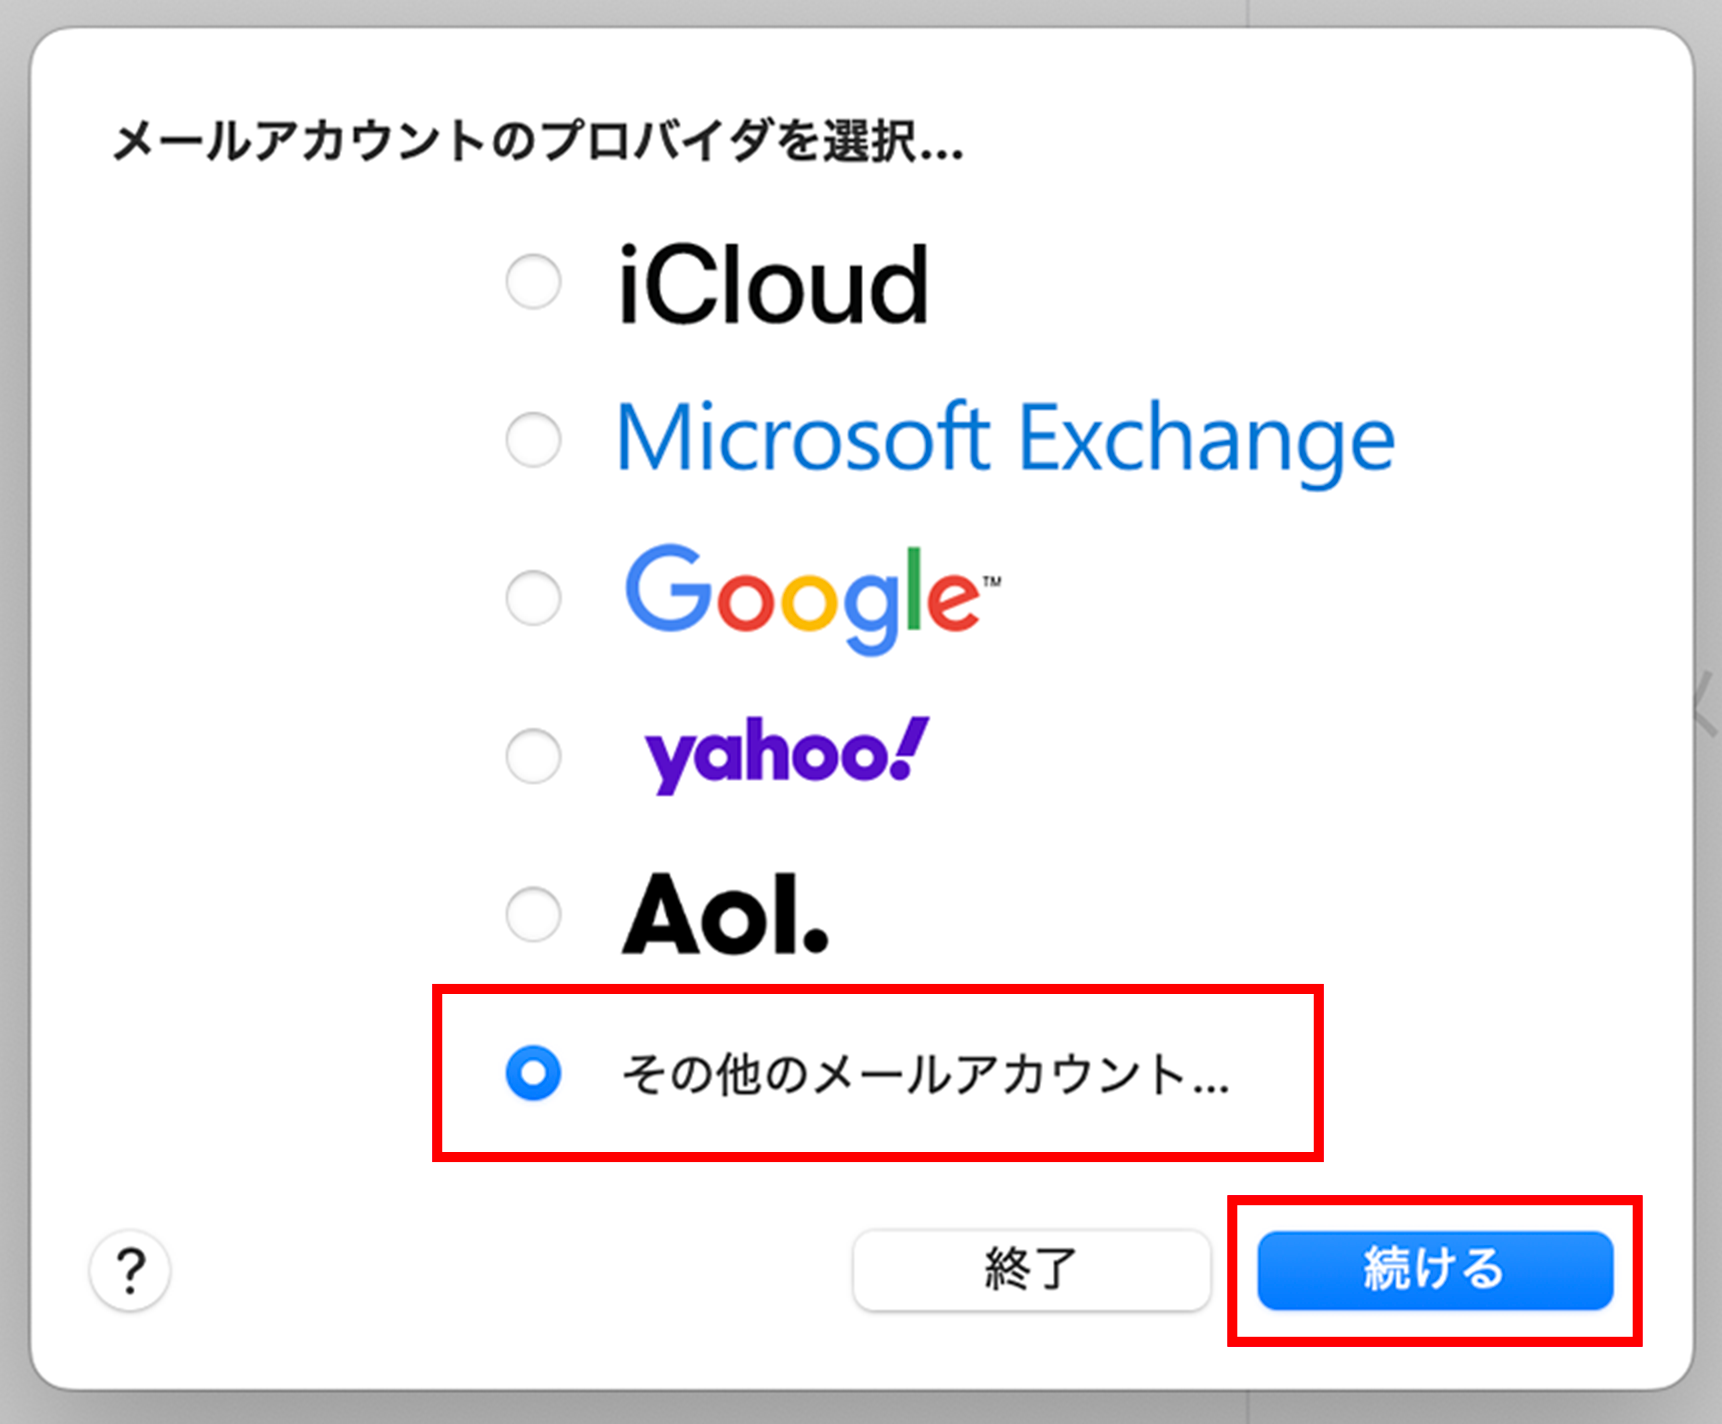
Task: Click the black Aol. logo
Action: (x=725, y=914)
